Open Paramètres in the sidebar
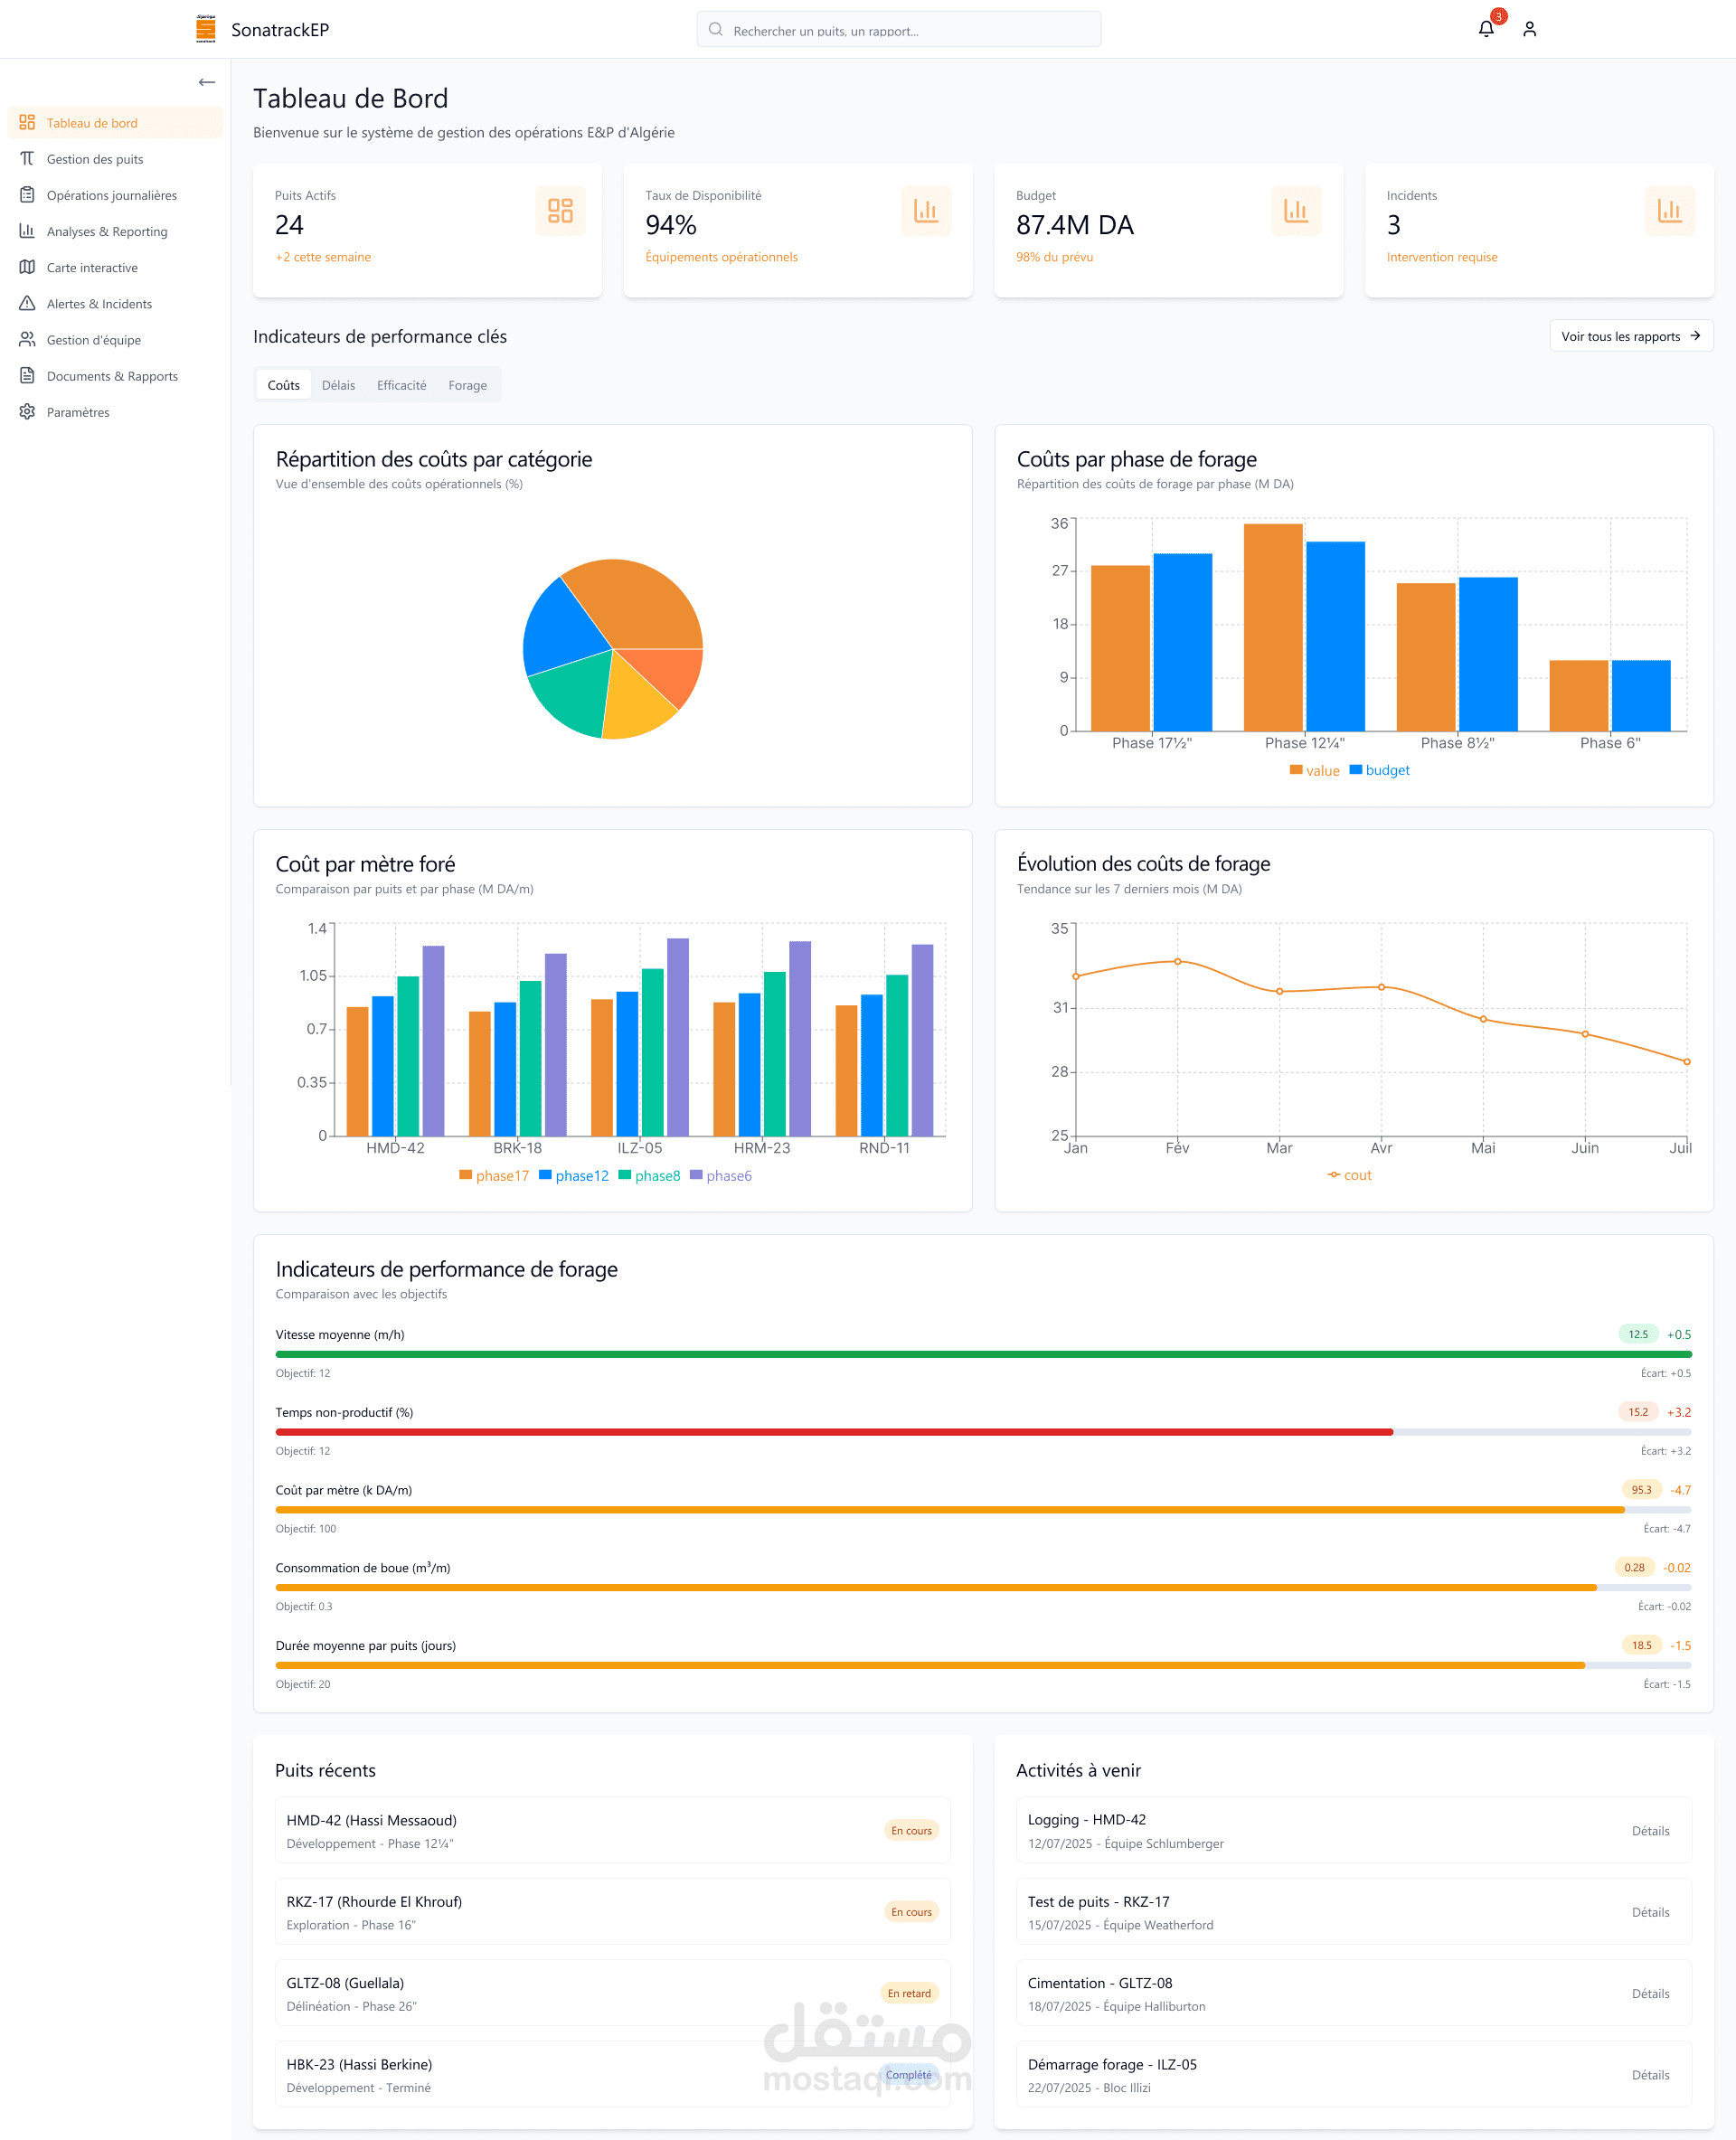1736x2140 pixels. tap(78, 412)
